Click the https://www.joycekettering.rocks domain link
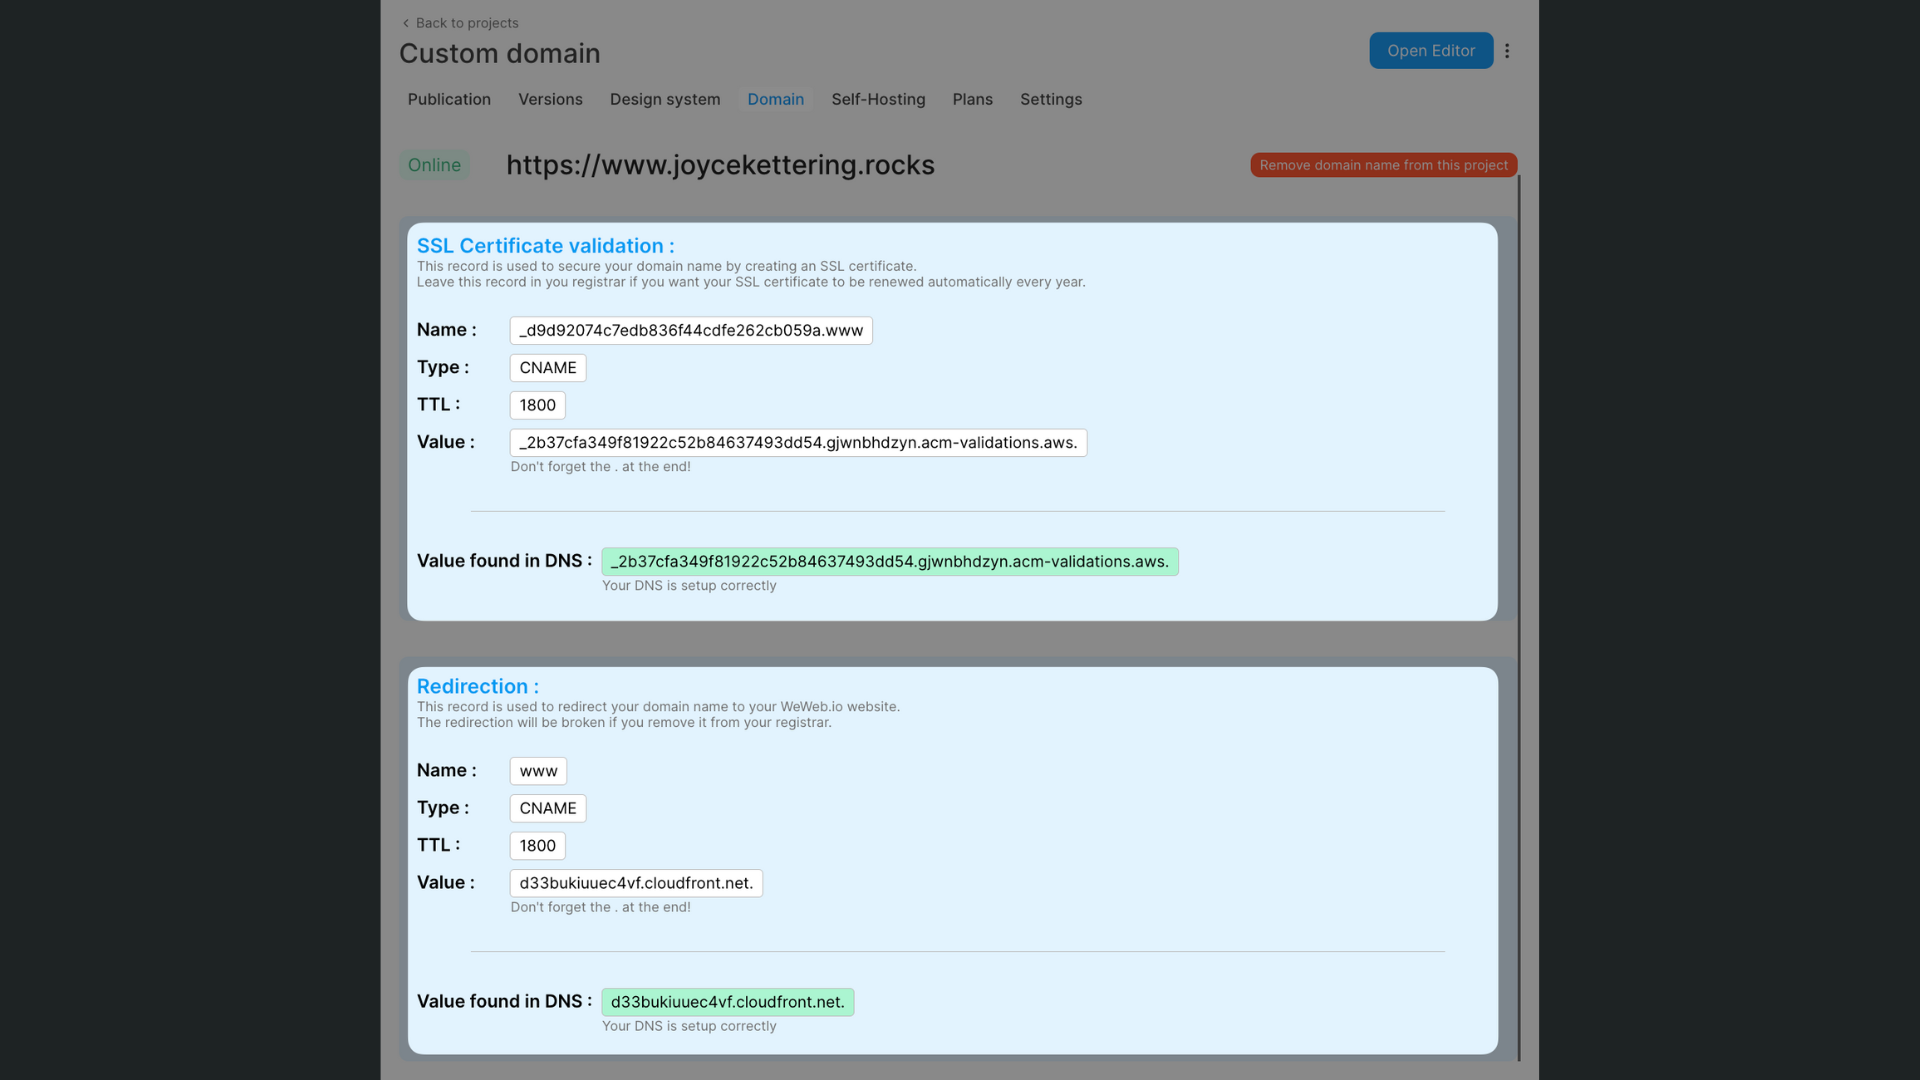Image resolution: width=1920 pixels, height=1080 pixels. pos(719,164)
